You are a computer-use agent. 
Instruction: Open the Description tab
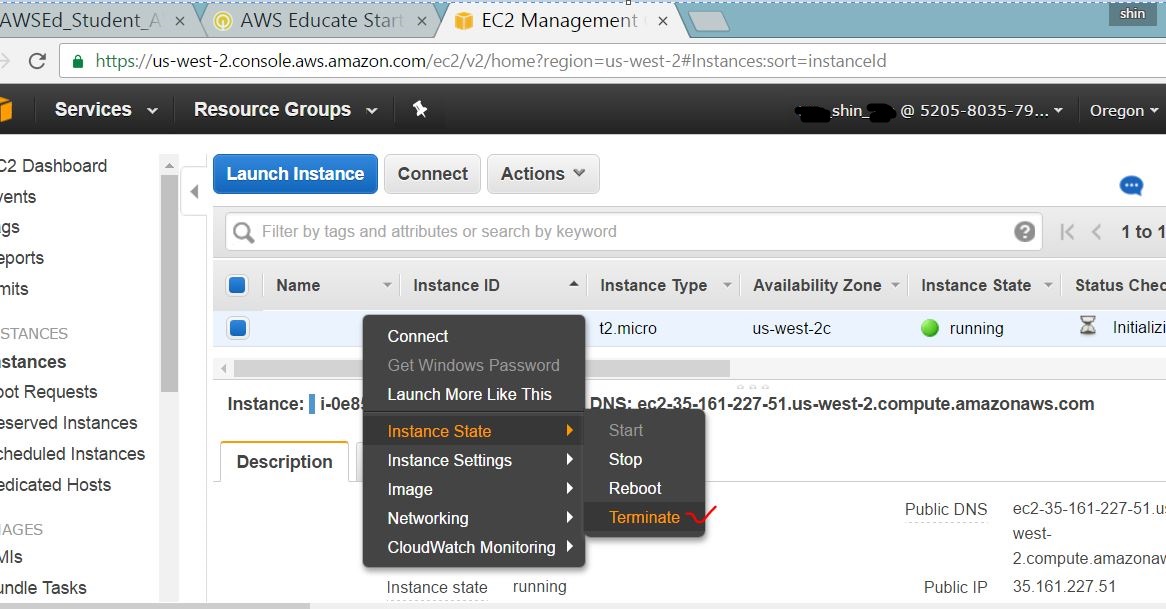(x=284, y=462)
